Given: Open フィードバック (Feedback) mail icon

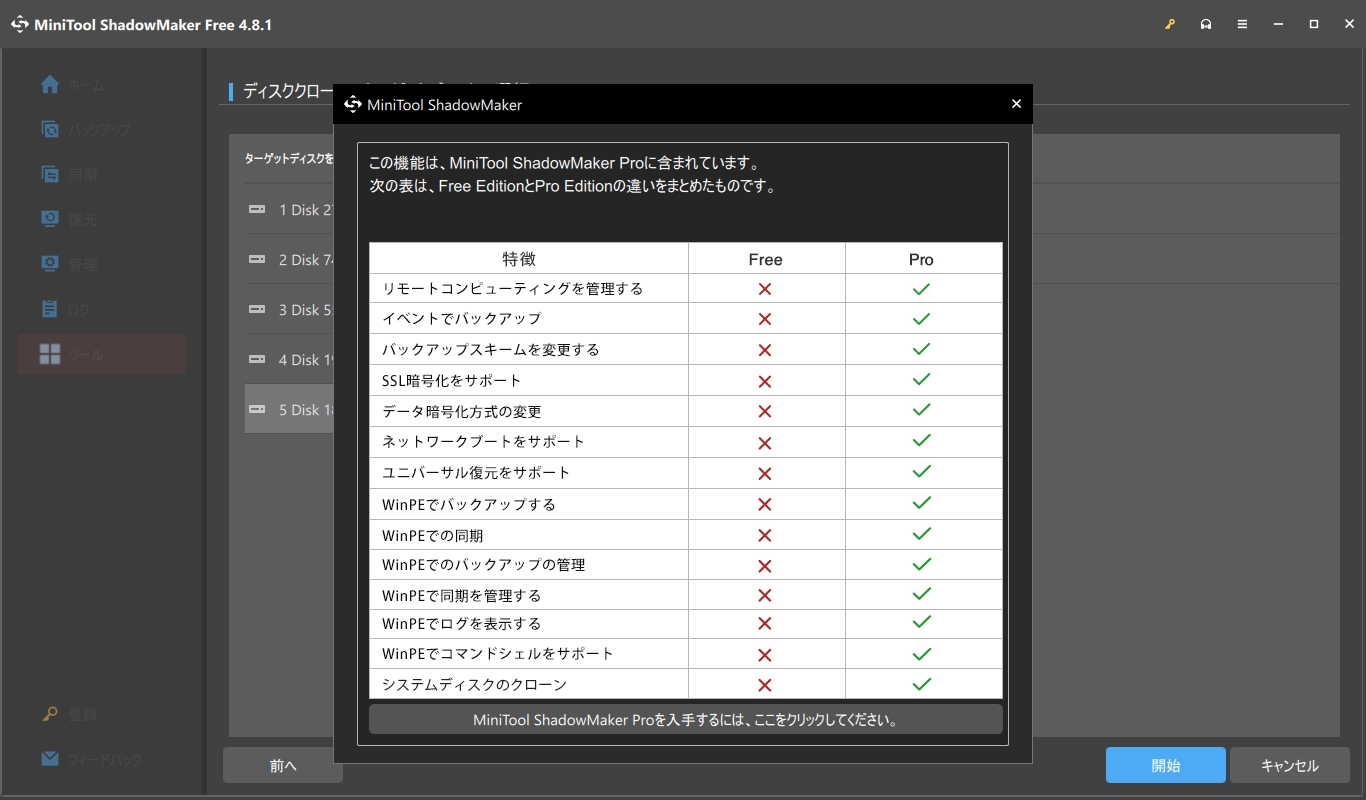Looking at the screenshot, I should (50, 759).
